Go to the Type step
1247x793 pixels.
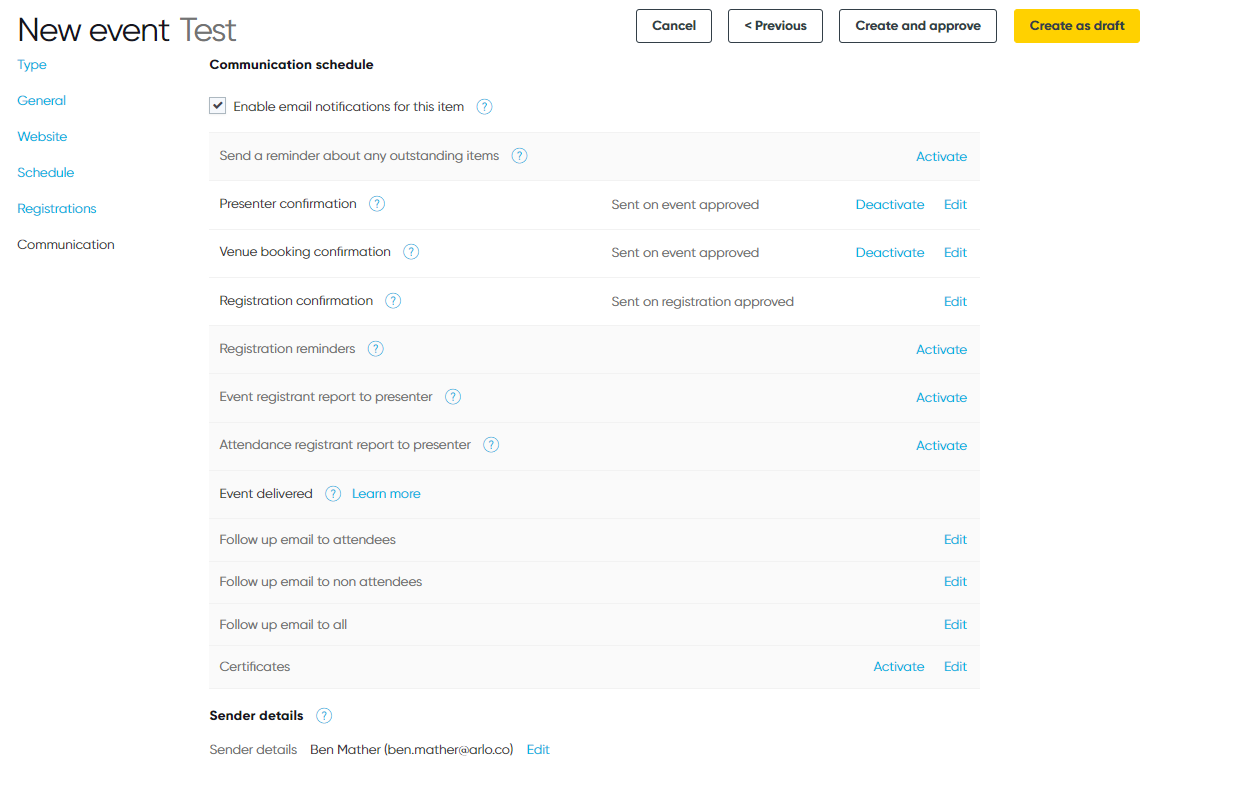(x=32, y=65)
